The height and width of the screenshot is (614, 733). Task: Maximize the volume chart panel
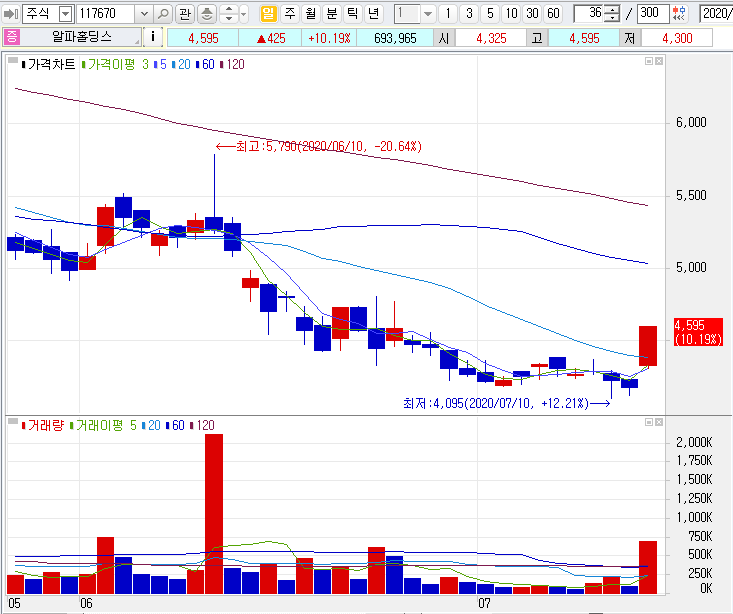coord(649,422)
